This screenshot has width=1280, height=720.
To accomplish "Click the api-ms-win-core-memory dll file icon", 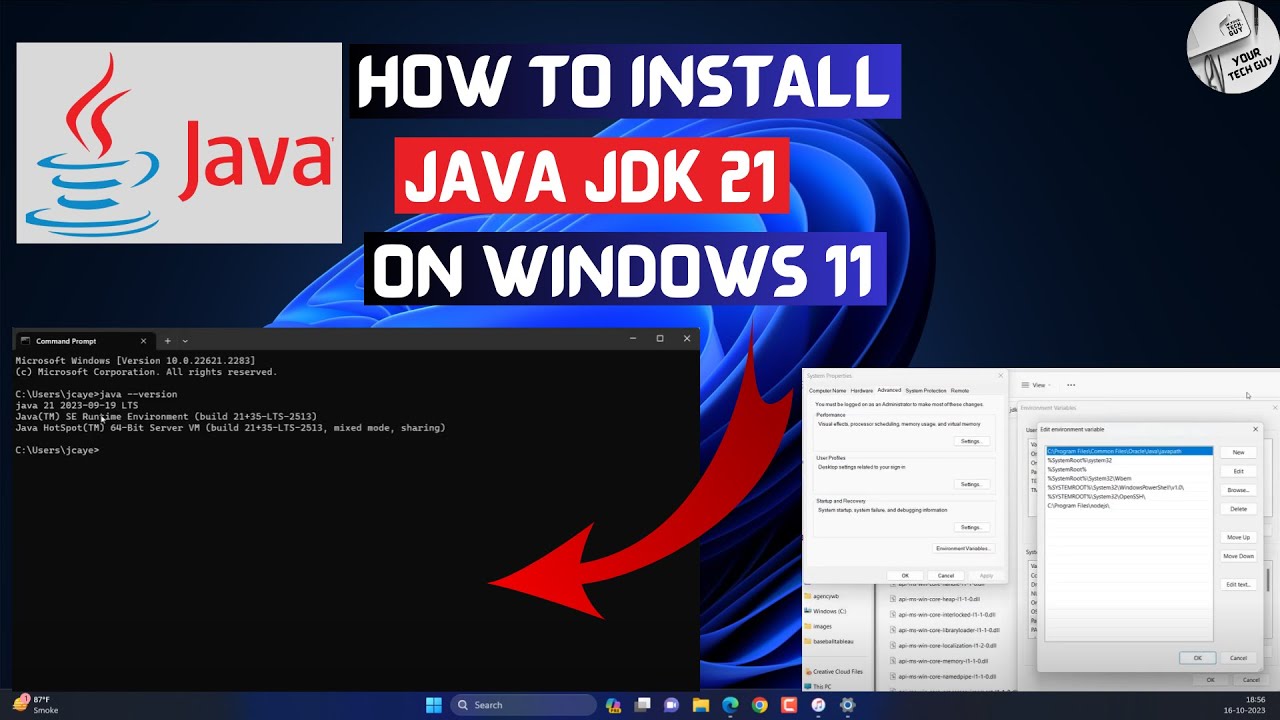I will [892, 661].
